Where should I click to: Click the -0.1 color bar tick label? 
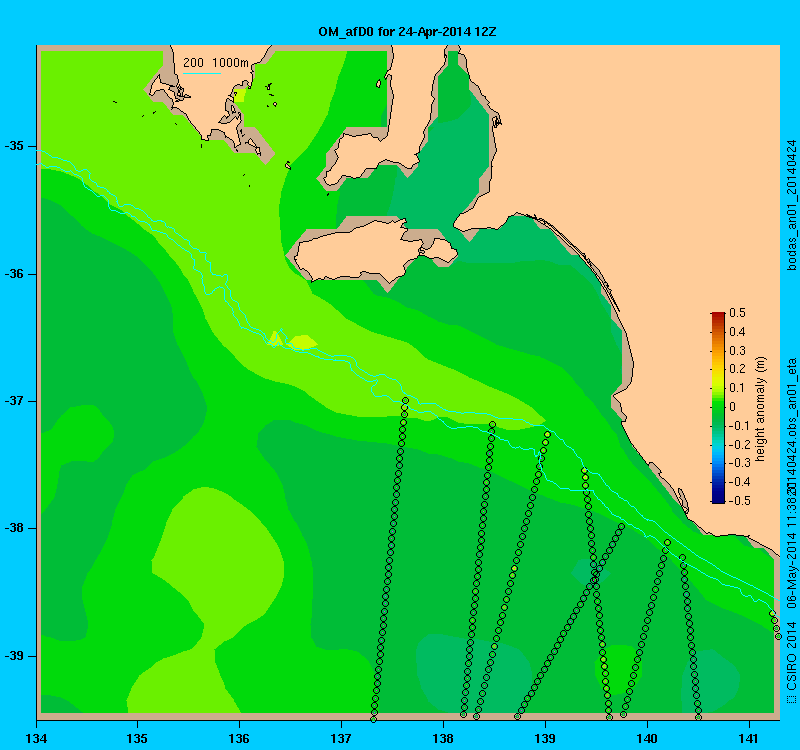coord(739,426)
